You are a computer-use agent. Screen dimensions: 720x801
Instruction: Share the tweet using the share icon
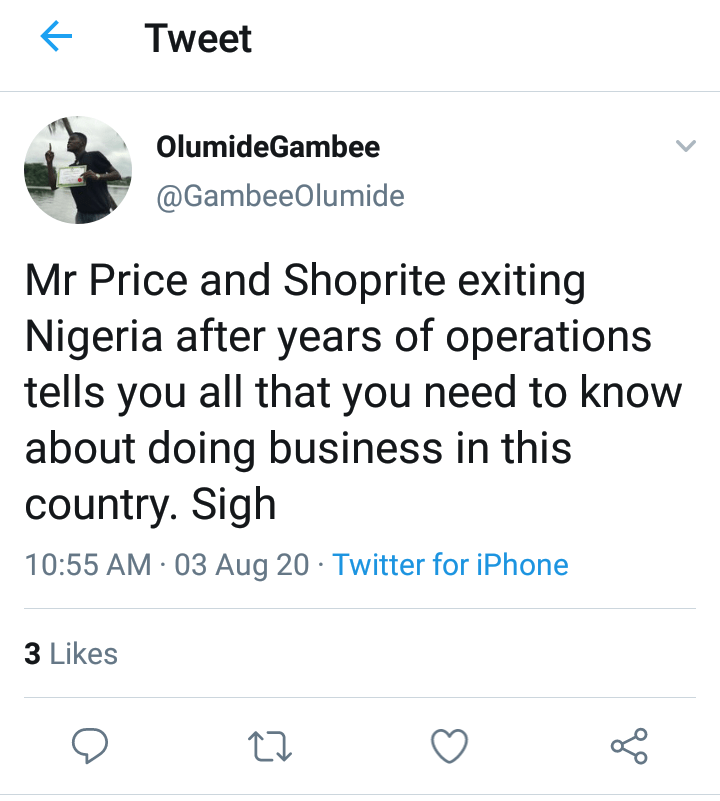pyautogui.click(x=629, y=745)
